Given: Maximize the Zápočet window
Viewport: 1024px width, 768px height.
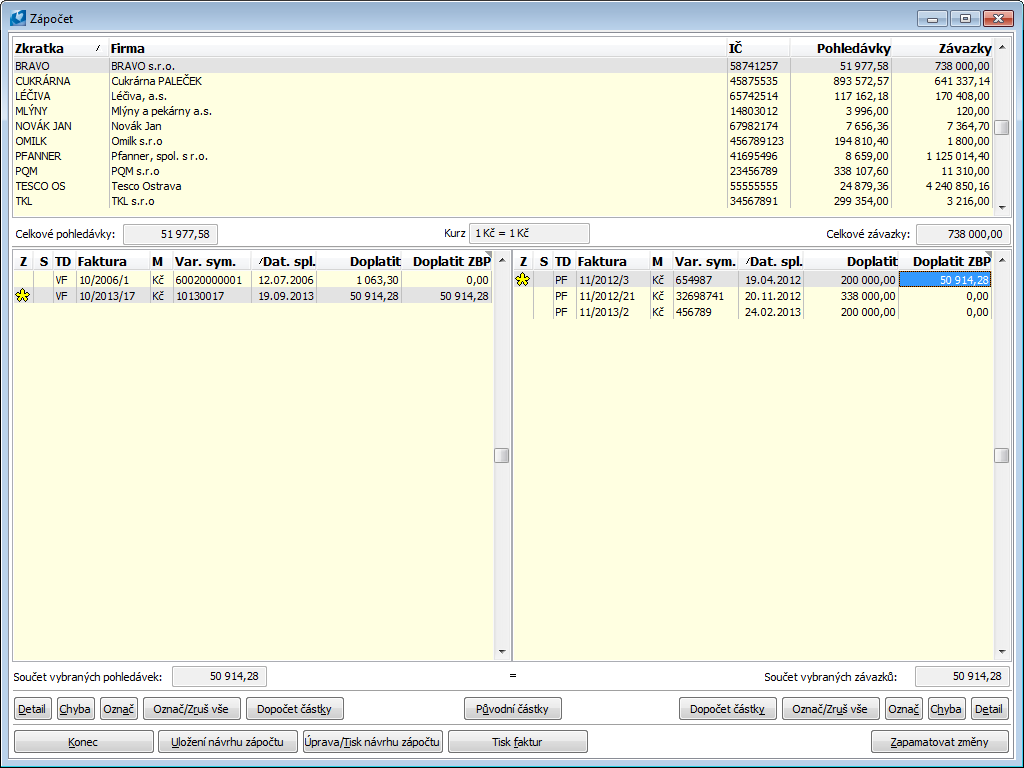Looking at the screenshot, I should [965, 18].
